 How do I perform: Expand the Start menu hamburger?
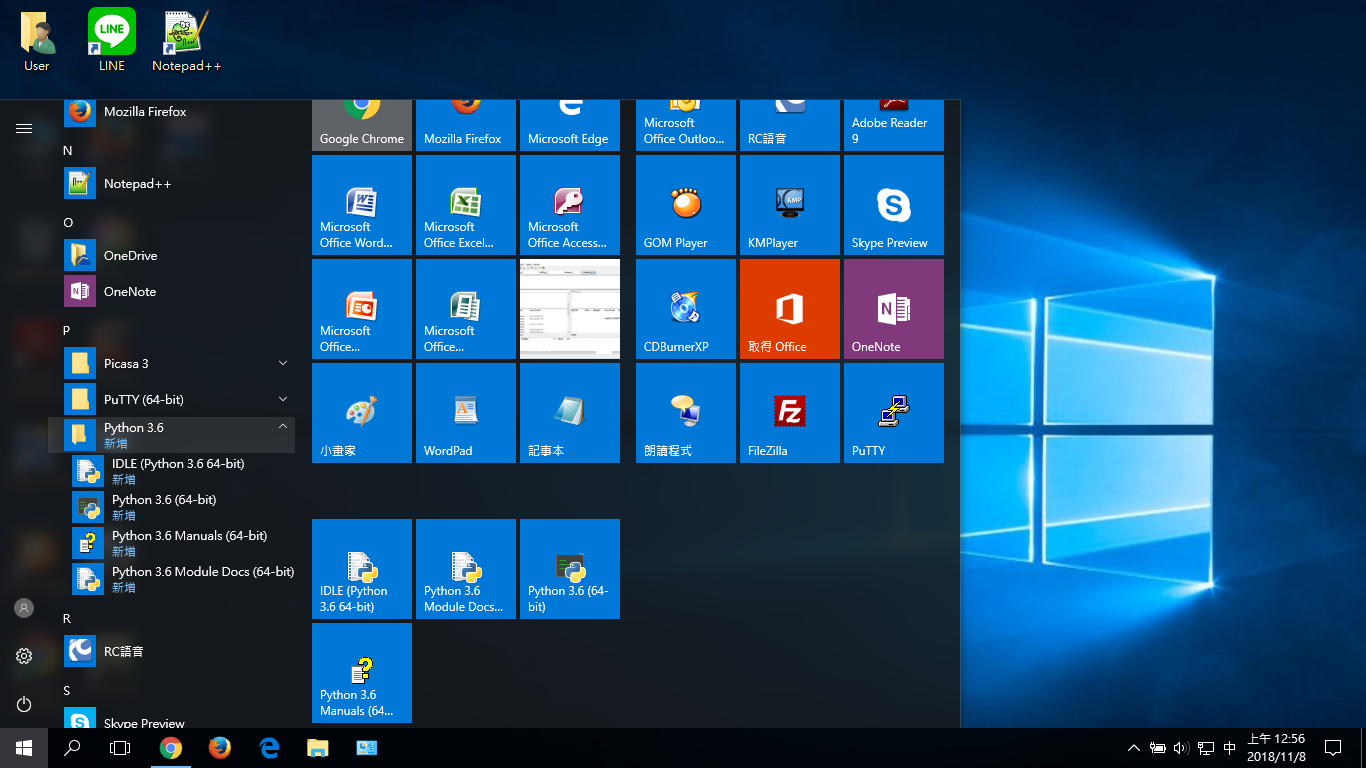pyautogui.click(x=24, y=128)
